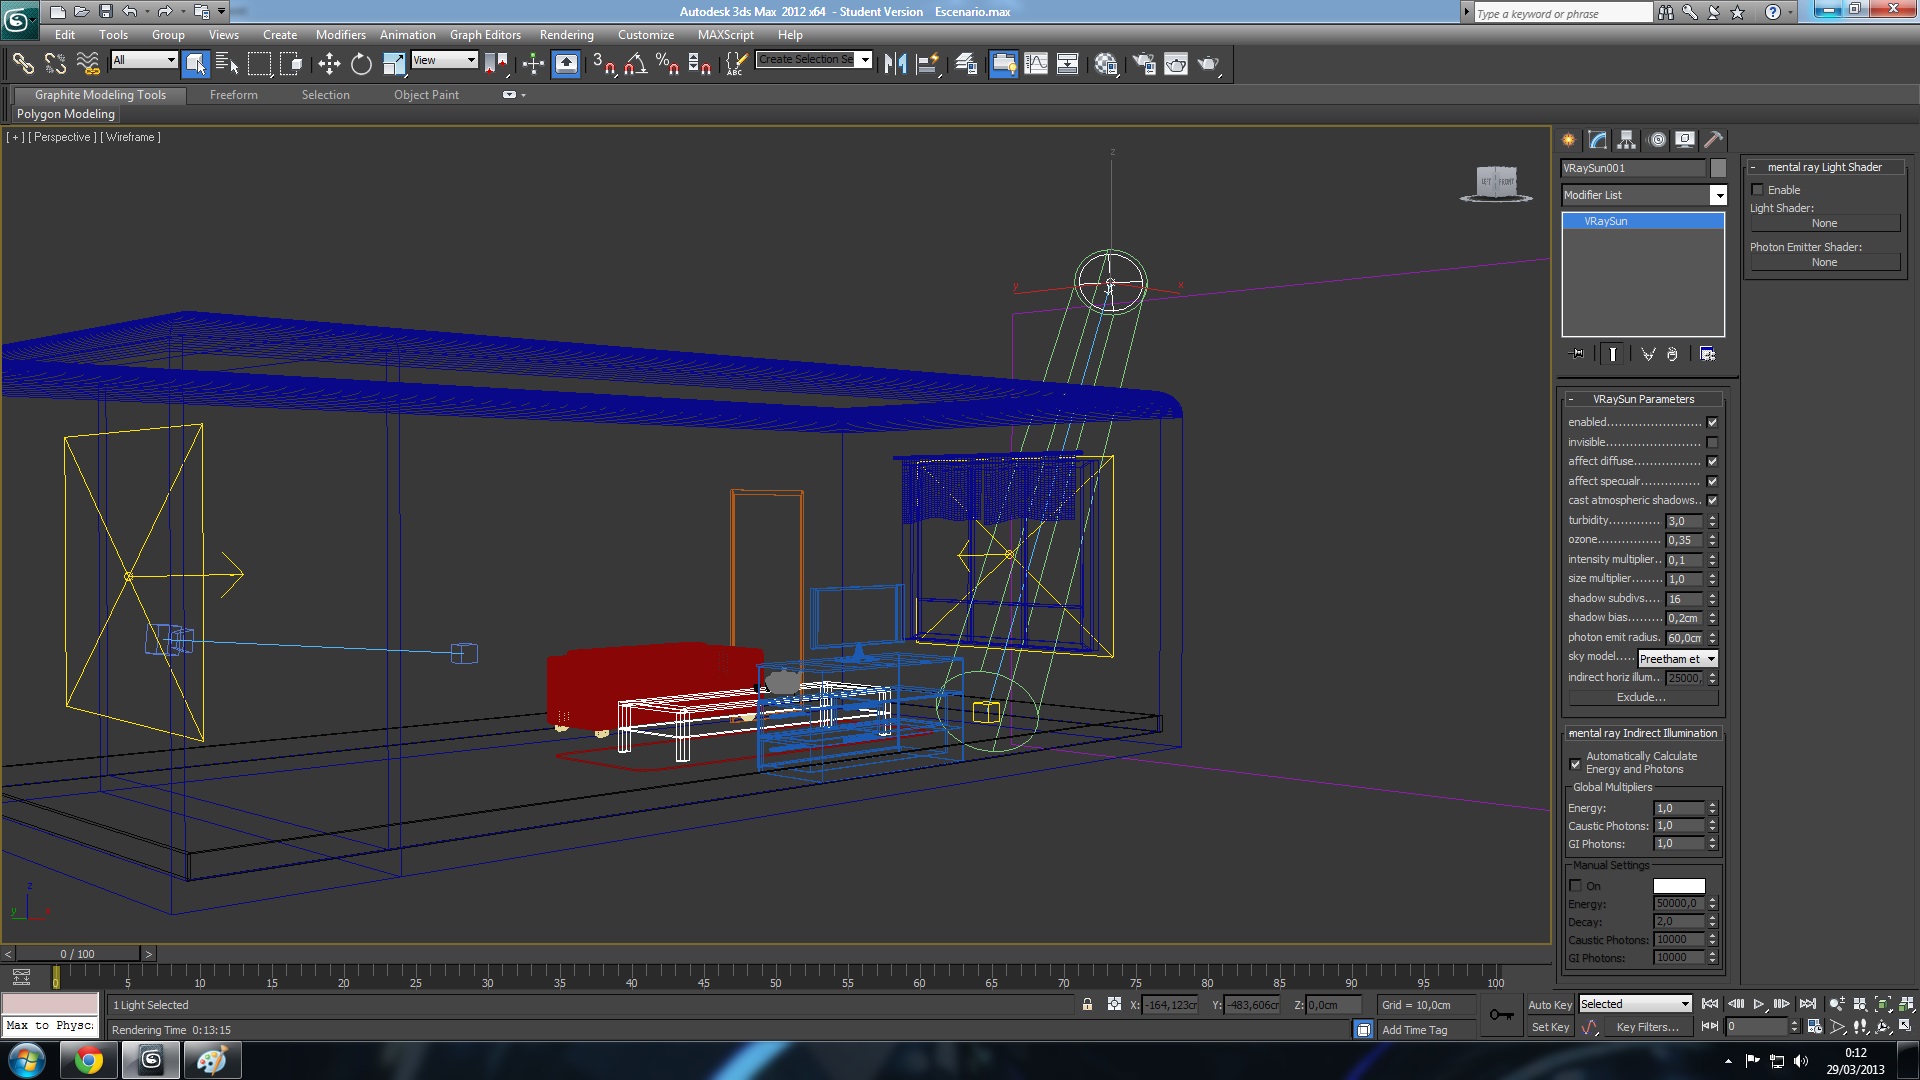This screenshot has width=1920, height=1080.
Task: Open the Hierarchy command panel tab
Action: (1627, 140)
